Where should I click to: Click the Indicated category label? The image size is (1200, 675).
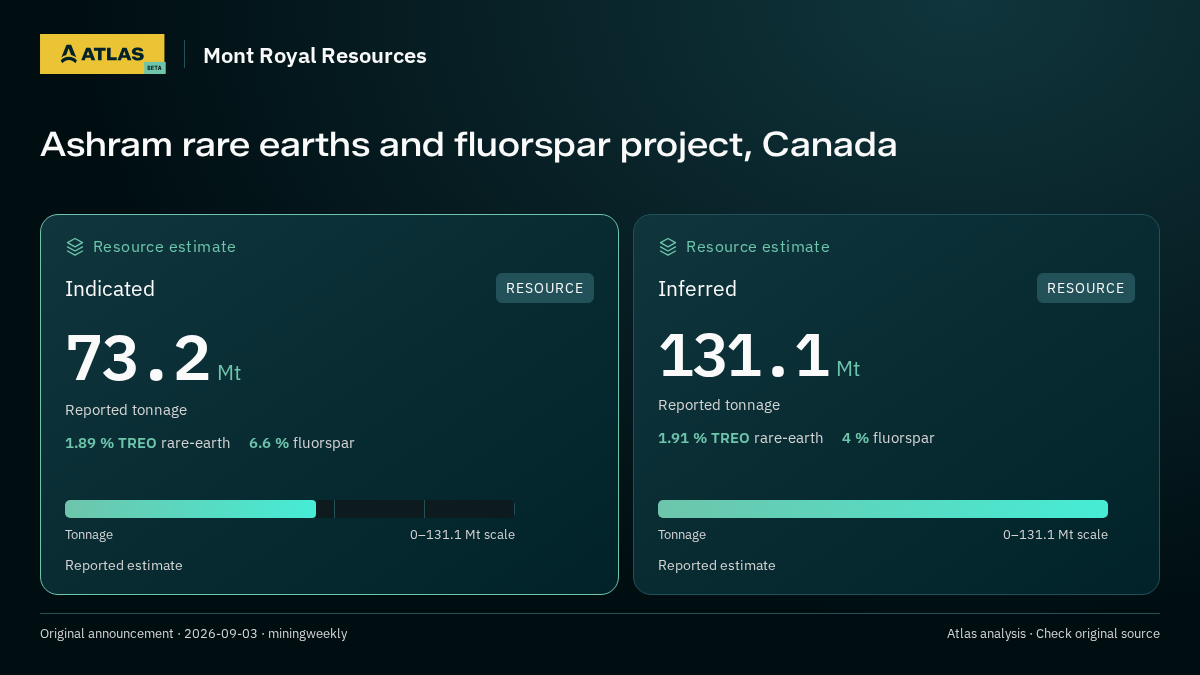click(110, 289)
